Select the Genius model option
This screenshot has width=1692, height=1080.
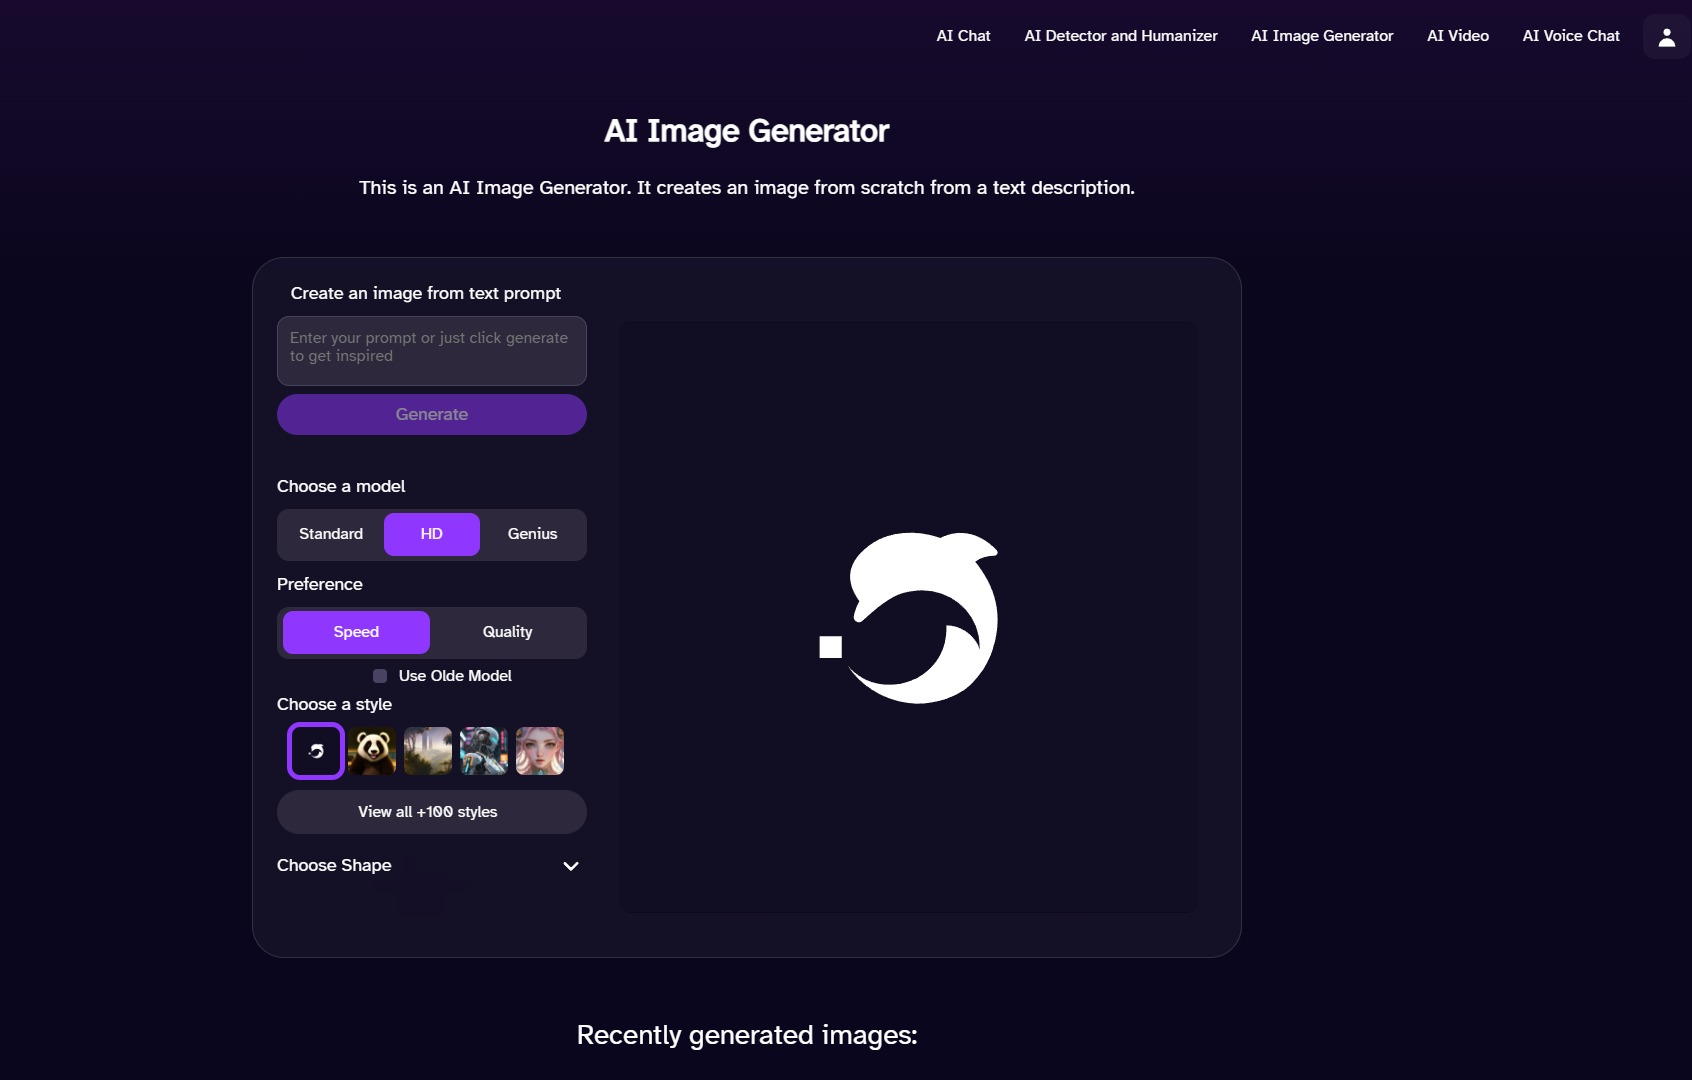[x=532, y=534]
